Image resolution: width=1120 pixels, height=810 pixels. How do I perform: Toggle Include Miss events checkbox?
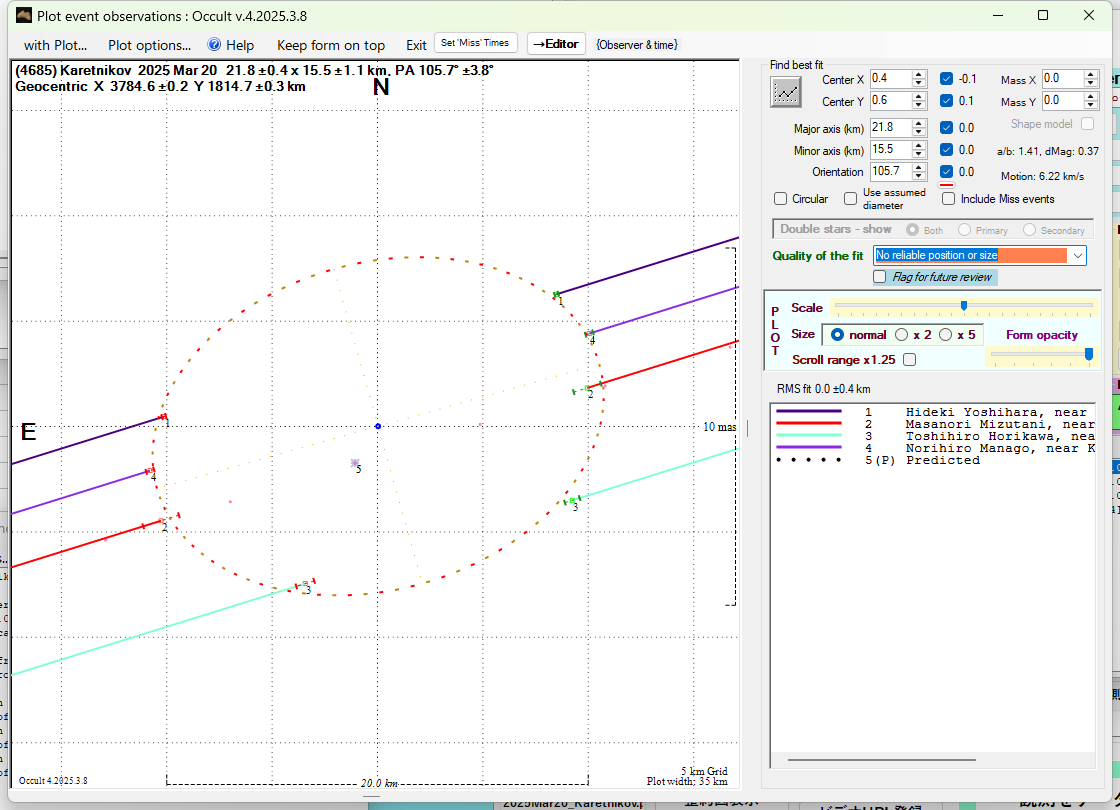click(949, 199)
